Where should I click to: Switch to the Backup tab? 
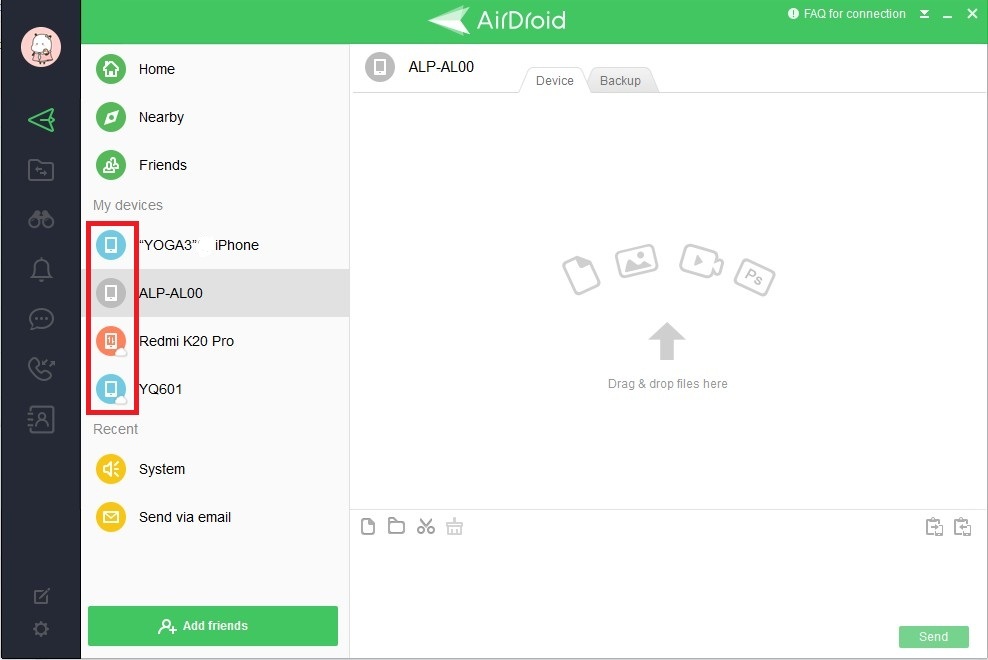[620, 80]
